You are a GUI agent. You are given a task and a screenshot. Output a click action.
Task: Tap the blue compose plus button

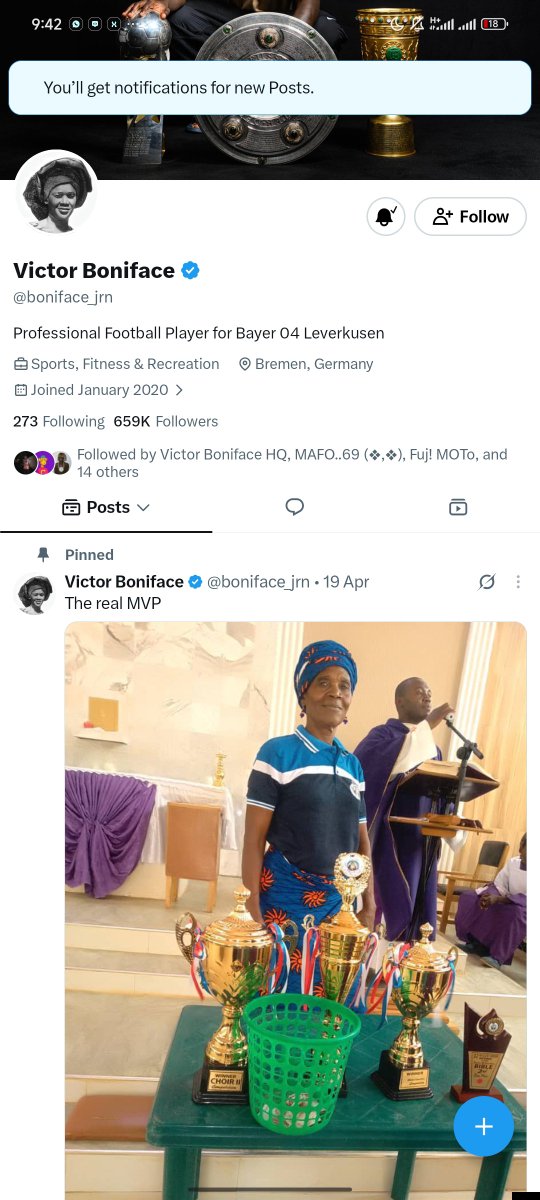click(x=484, y=1126)
